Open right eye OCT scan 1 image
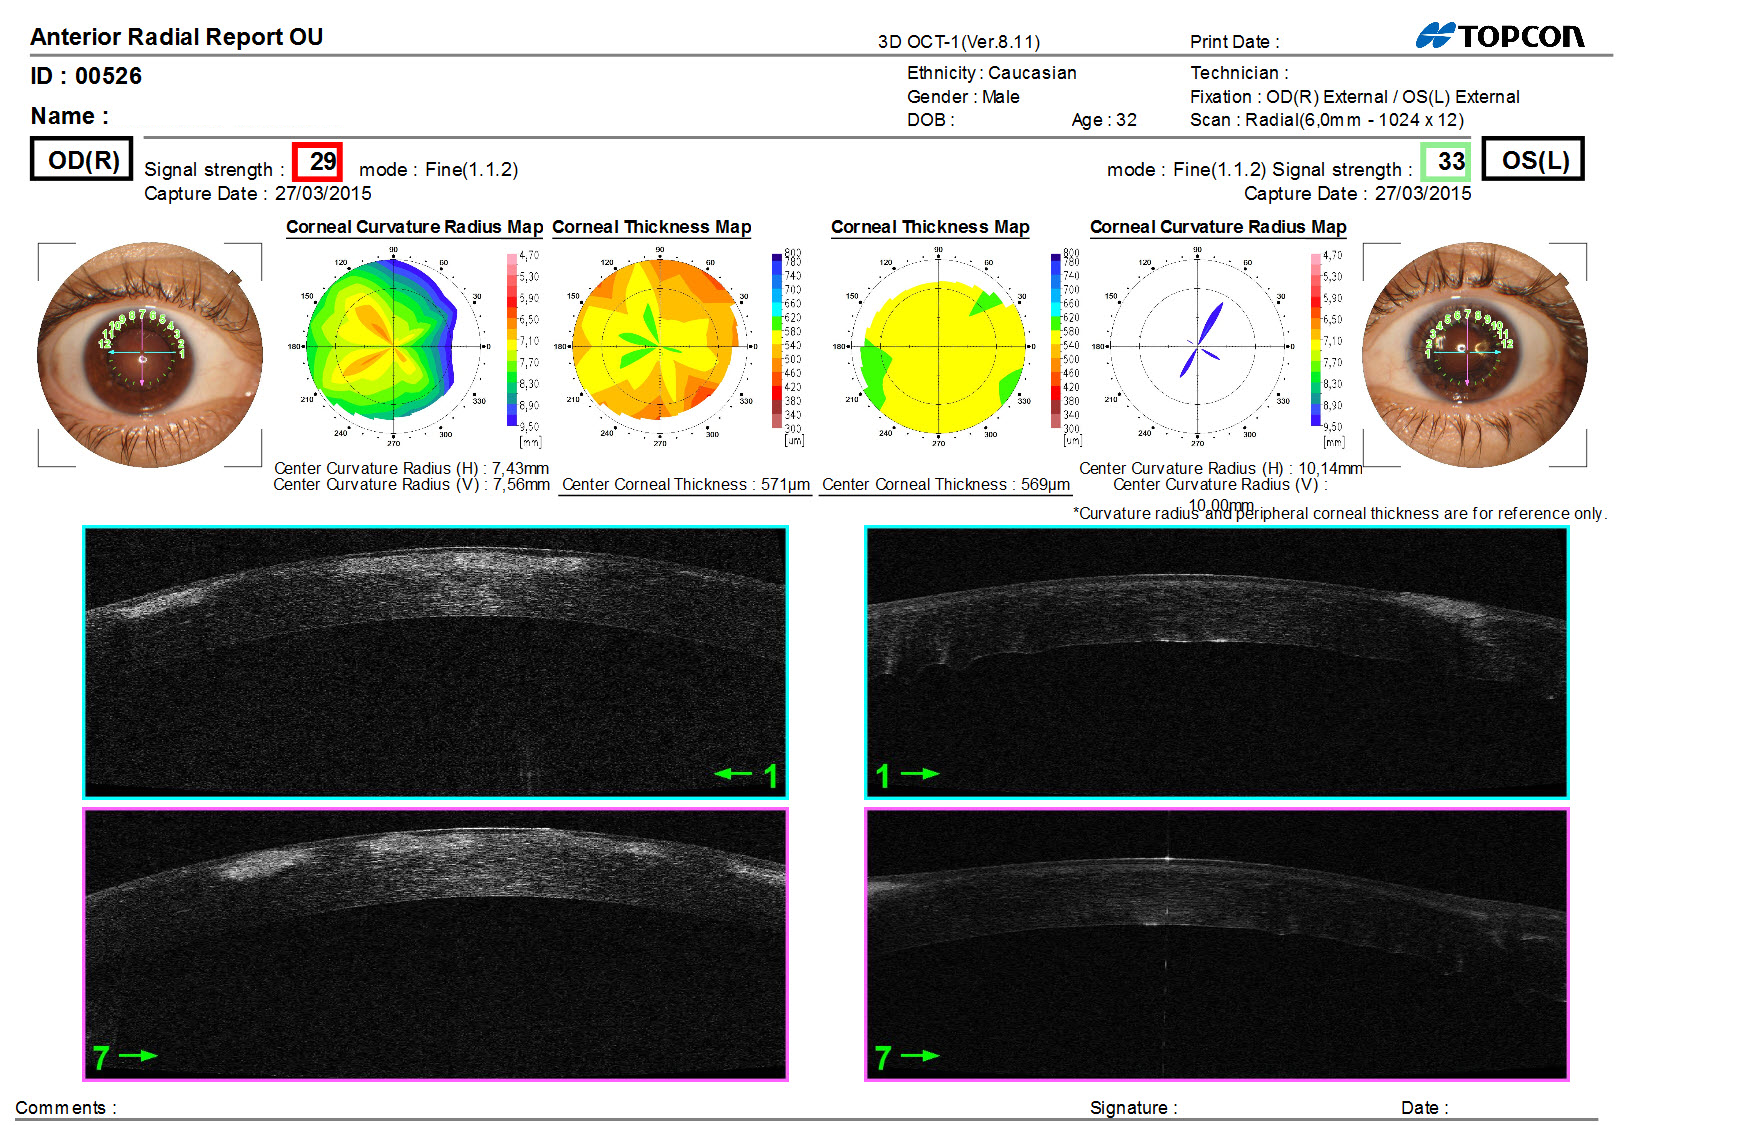The image size is (1756, 1125). (435, 662)
